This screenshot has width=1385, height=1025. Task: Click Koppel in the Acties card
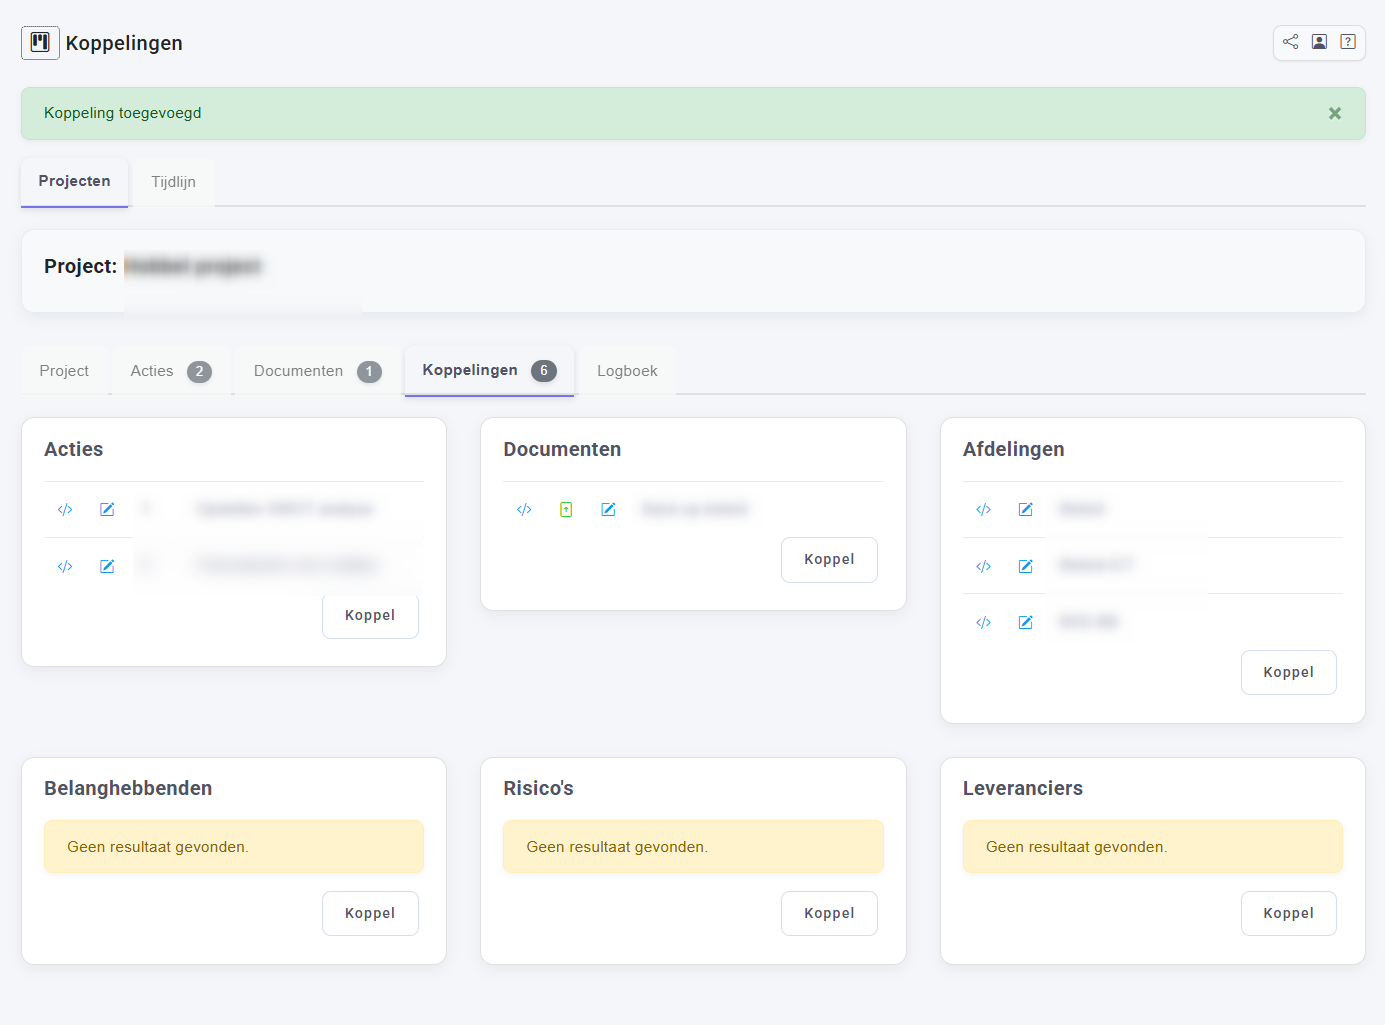[x=370, y=616]
